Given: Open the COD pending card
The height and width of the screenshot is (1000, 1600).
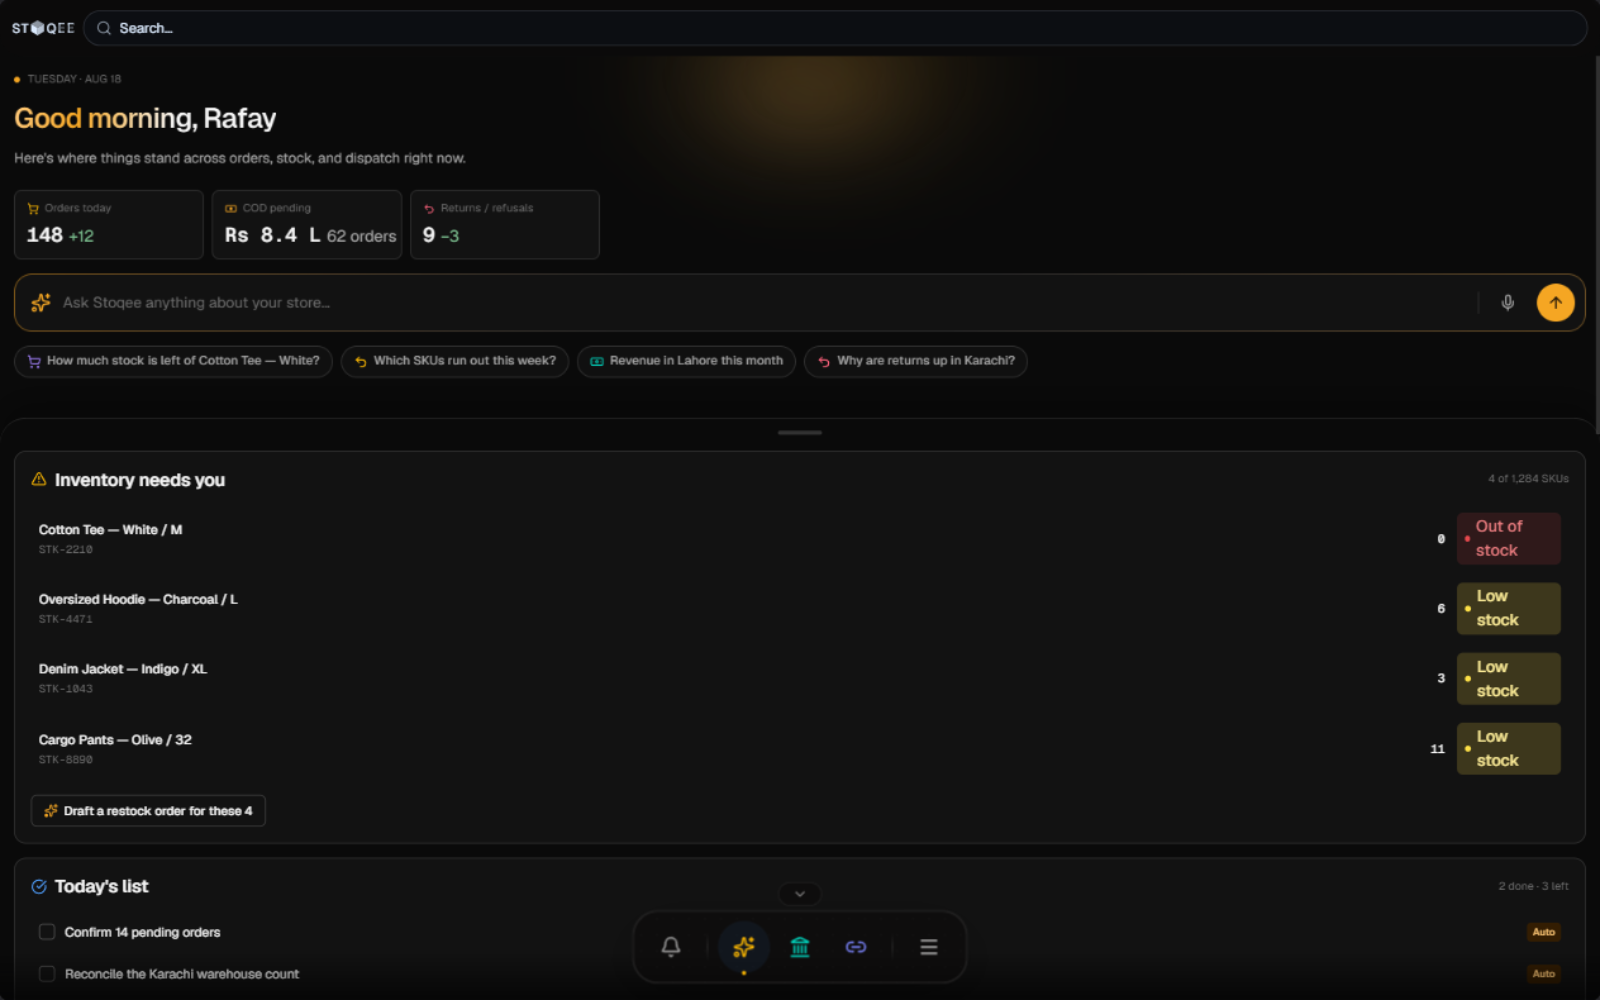Looking at the screenshot, I should (307, 224).
